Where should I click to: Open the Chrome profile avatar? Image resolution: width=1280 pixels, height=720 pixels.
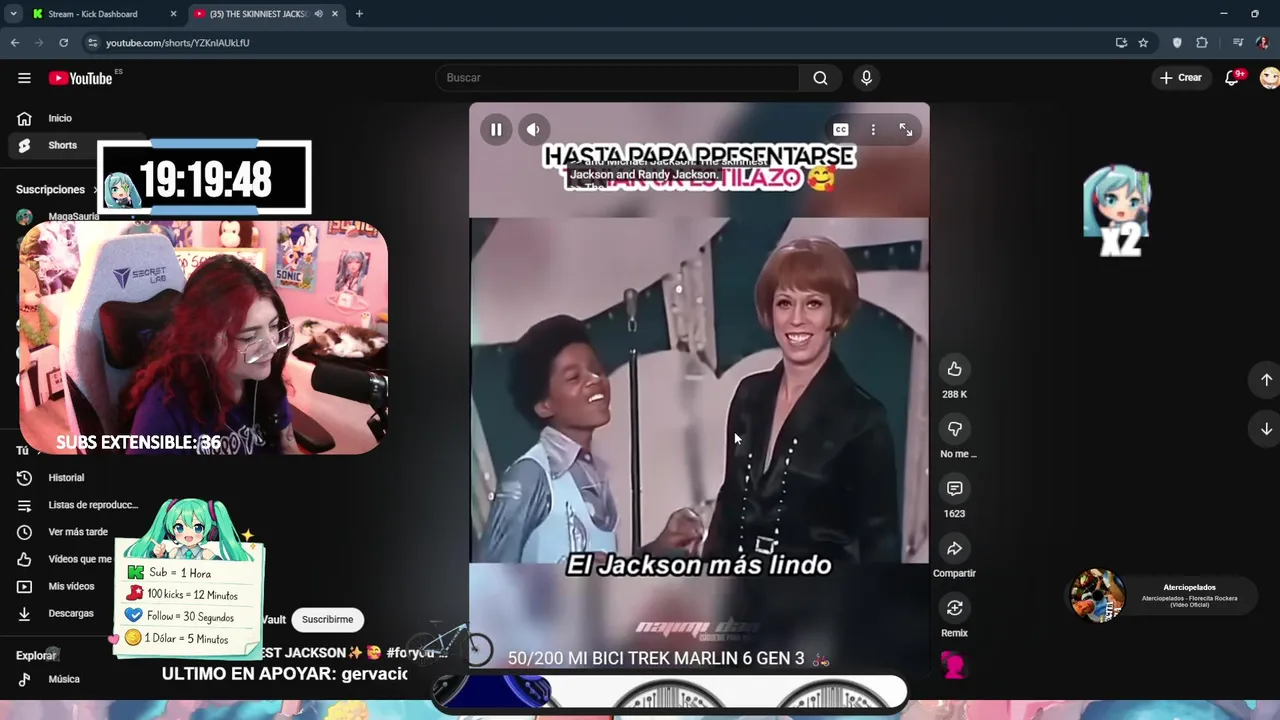1262,43
